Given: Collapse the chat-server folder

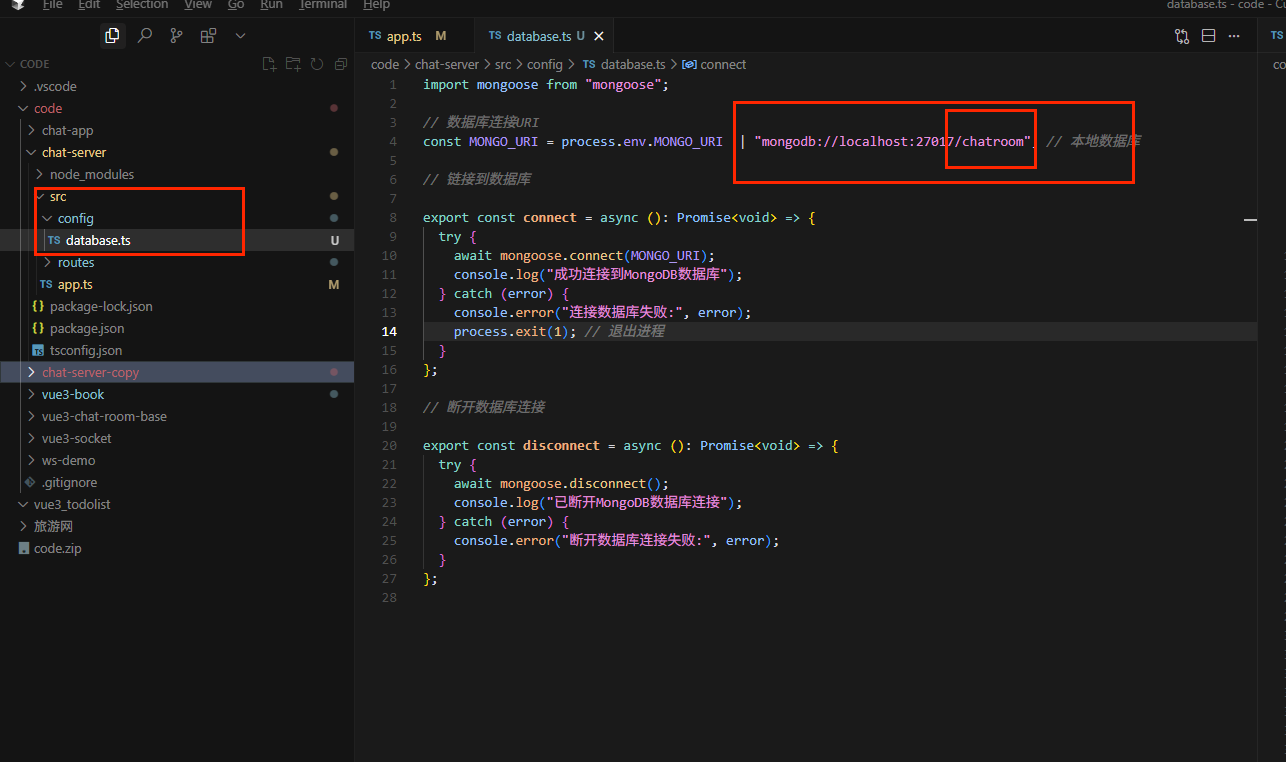Looking at the screenshot, I should click(x=73, y=152).
